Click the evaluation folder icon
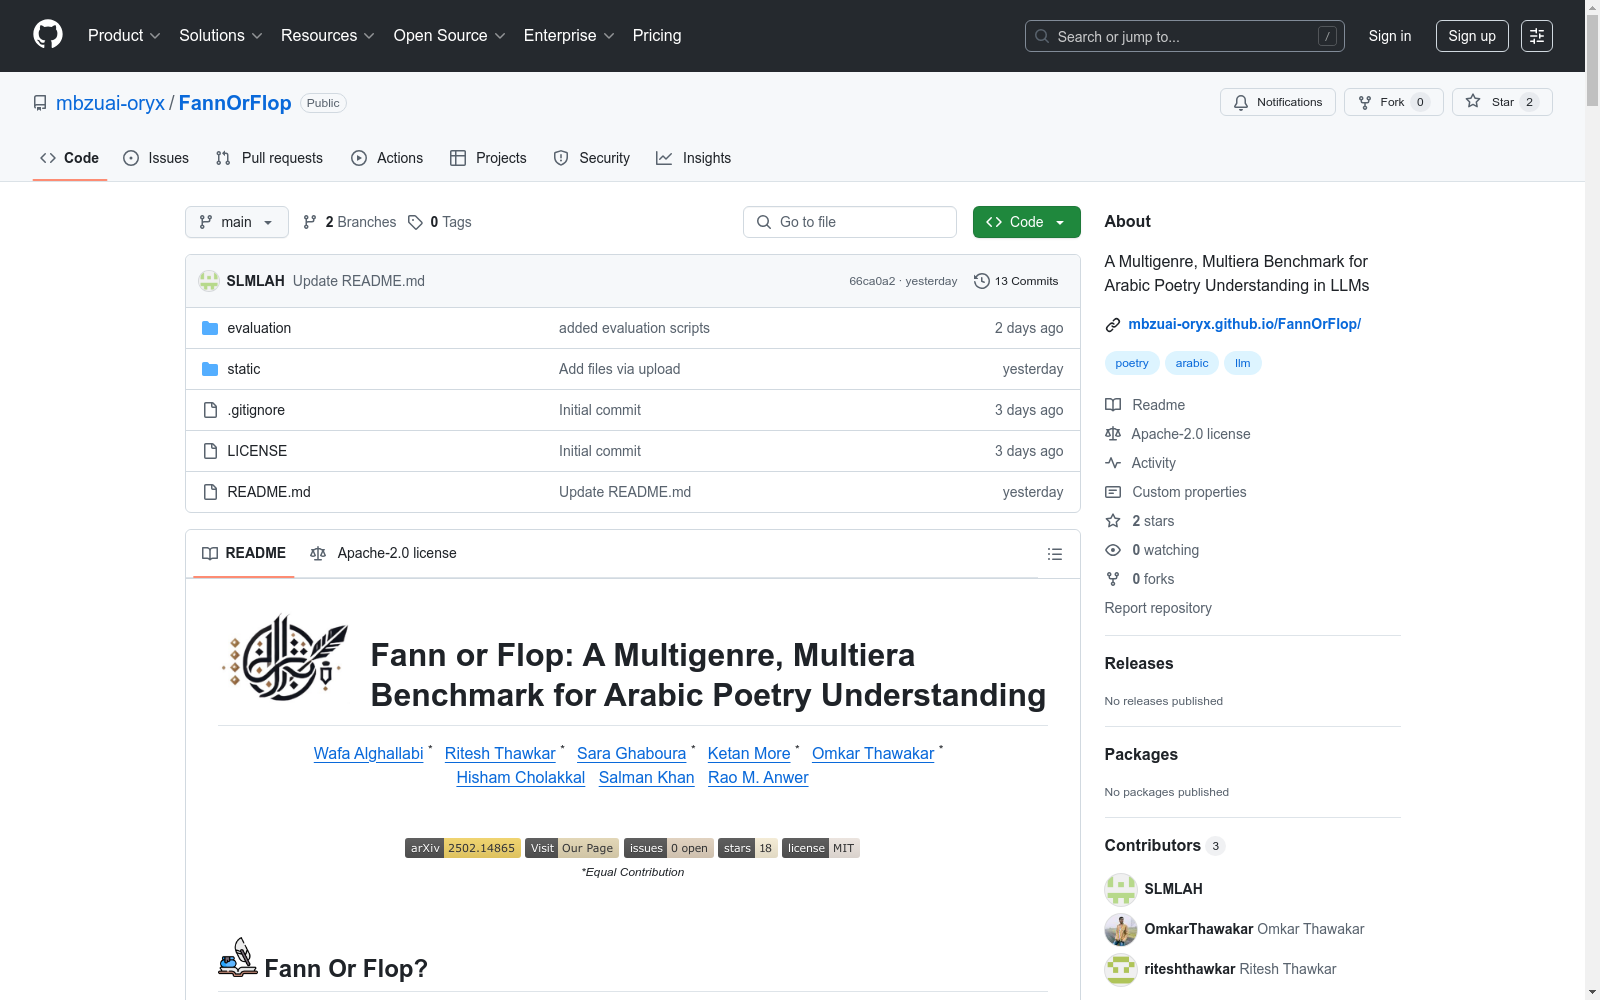Screen dimensions: 1600x1000 click(x=210, y=328)
